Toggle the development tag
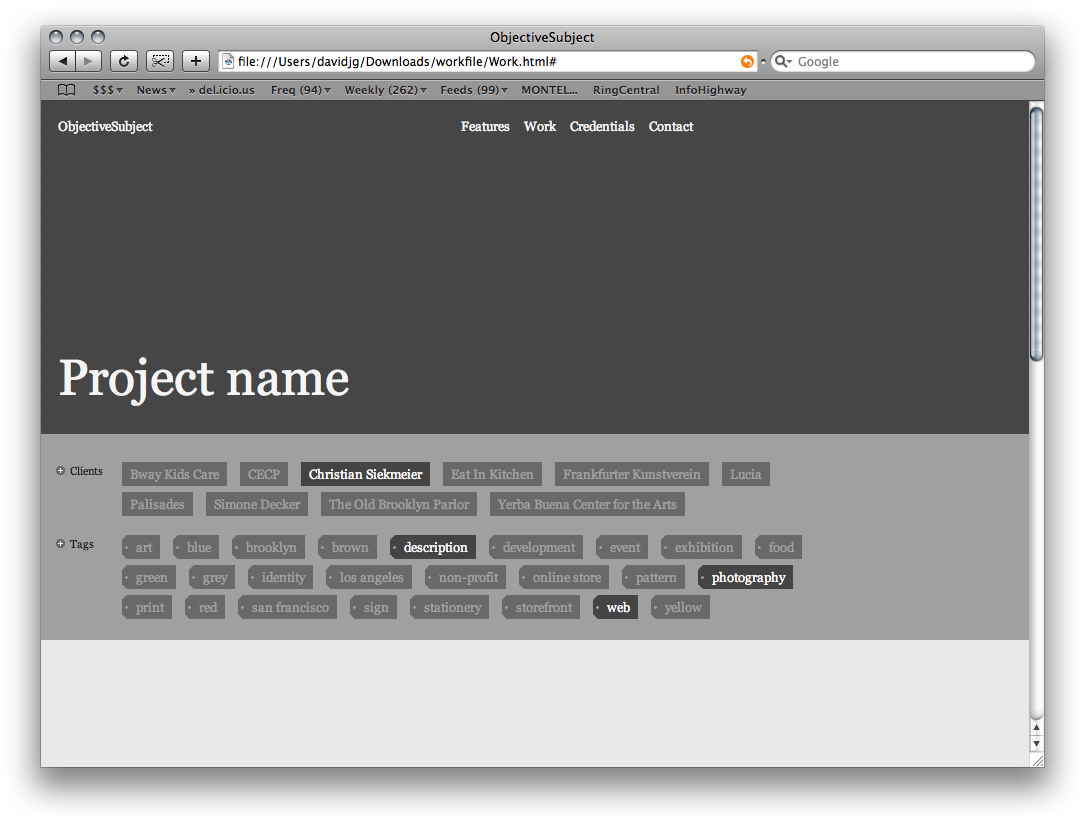The width and height of the screenshot is (1085, 823). pos(536,547)
